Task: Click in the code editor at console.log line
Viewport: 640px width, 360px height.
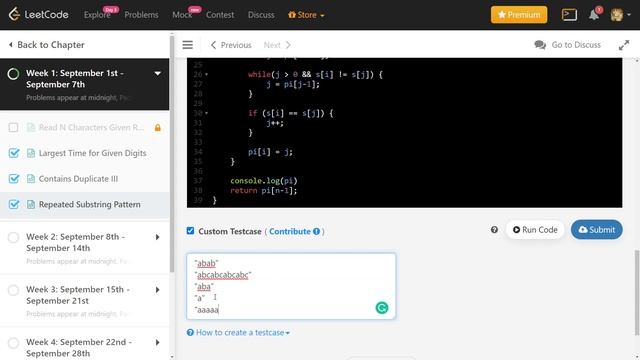Action: coord(264,181)
